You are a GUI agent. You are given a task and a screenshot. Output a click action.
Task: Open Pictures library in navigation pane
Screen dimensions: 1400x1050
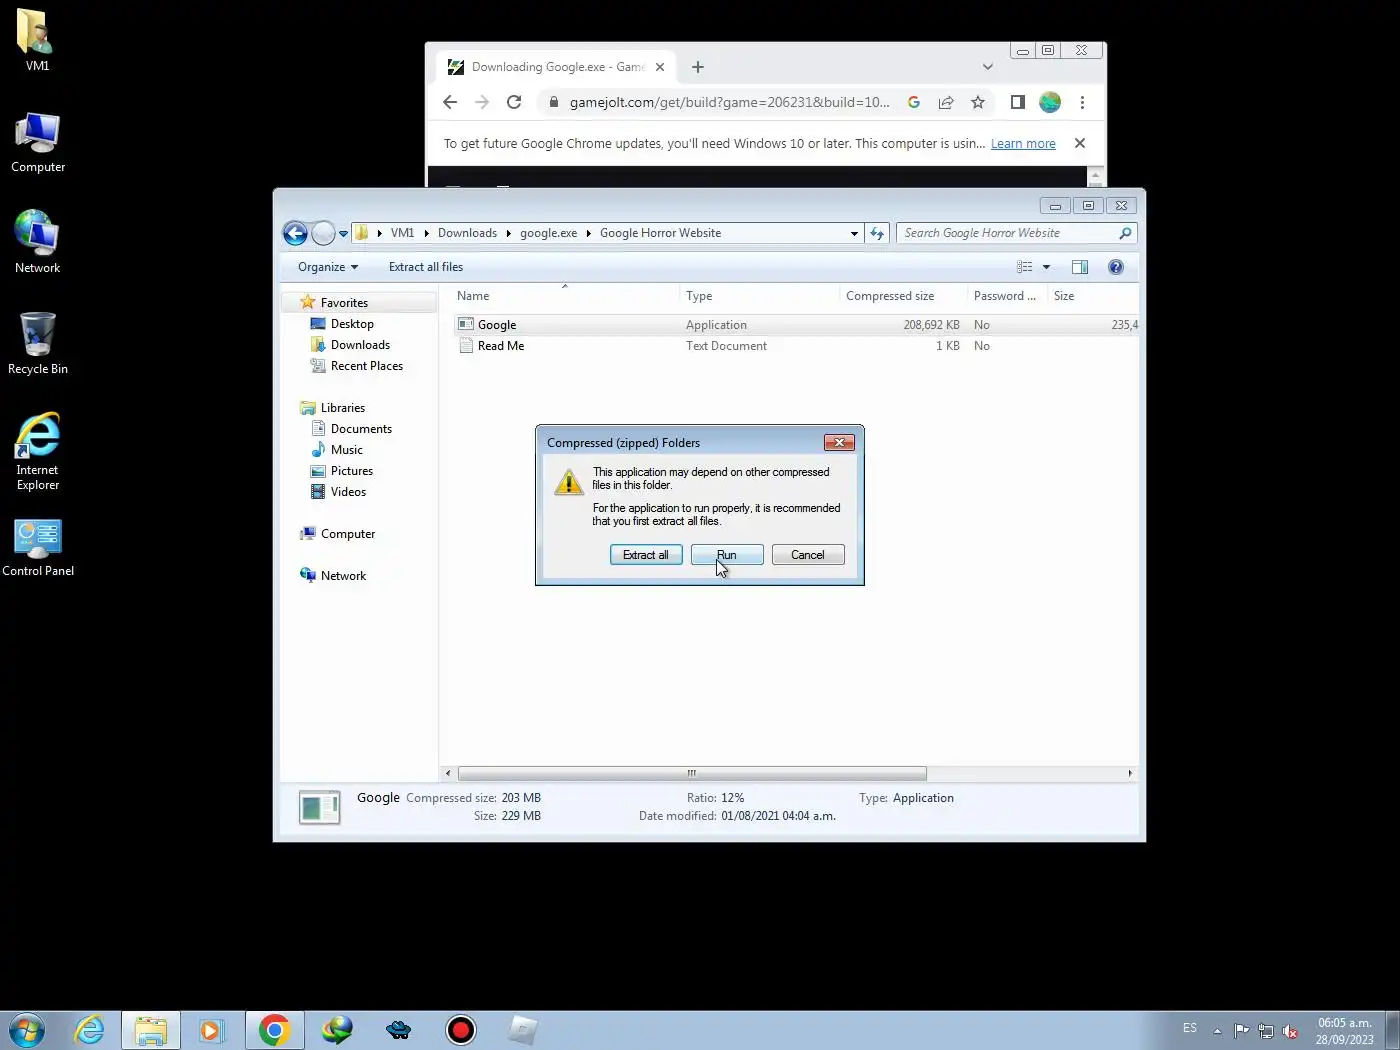[x=352, y=471]
